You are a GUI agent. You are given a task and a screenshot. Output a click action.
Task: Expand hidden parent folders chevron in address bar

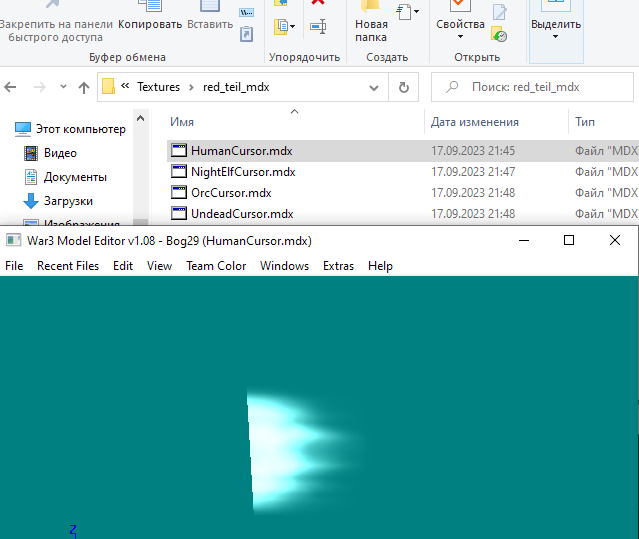pyautogui.click(x=125, y=86)
